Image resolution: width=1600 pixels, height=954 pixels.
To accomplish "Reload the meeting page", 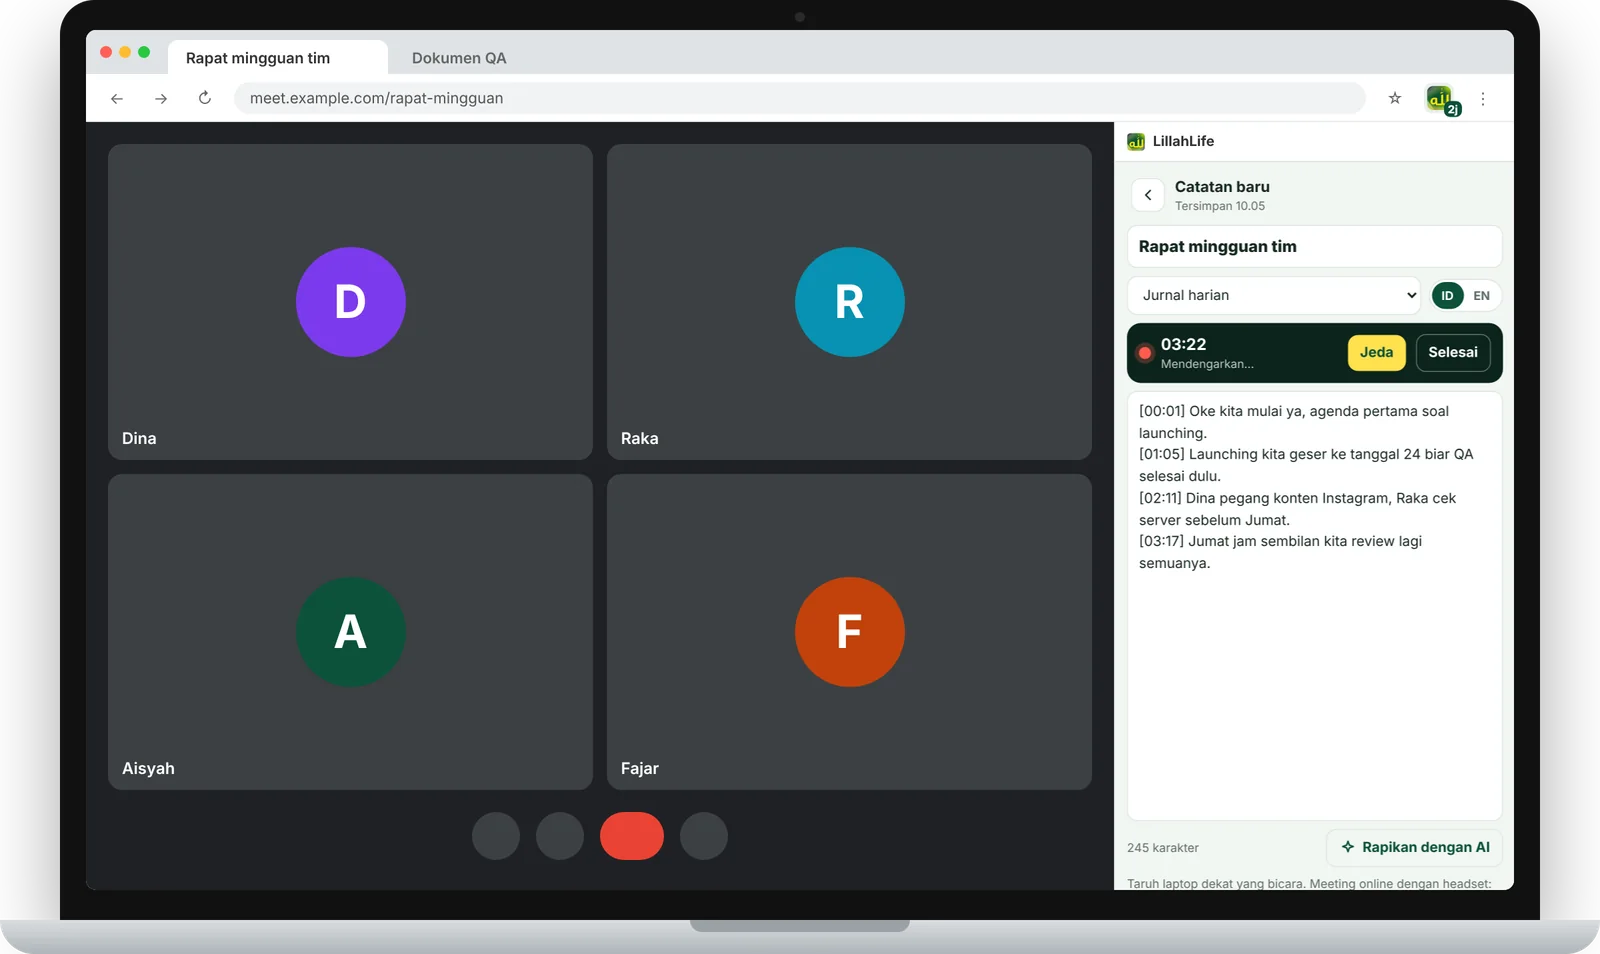I will [205, 98].
